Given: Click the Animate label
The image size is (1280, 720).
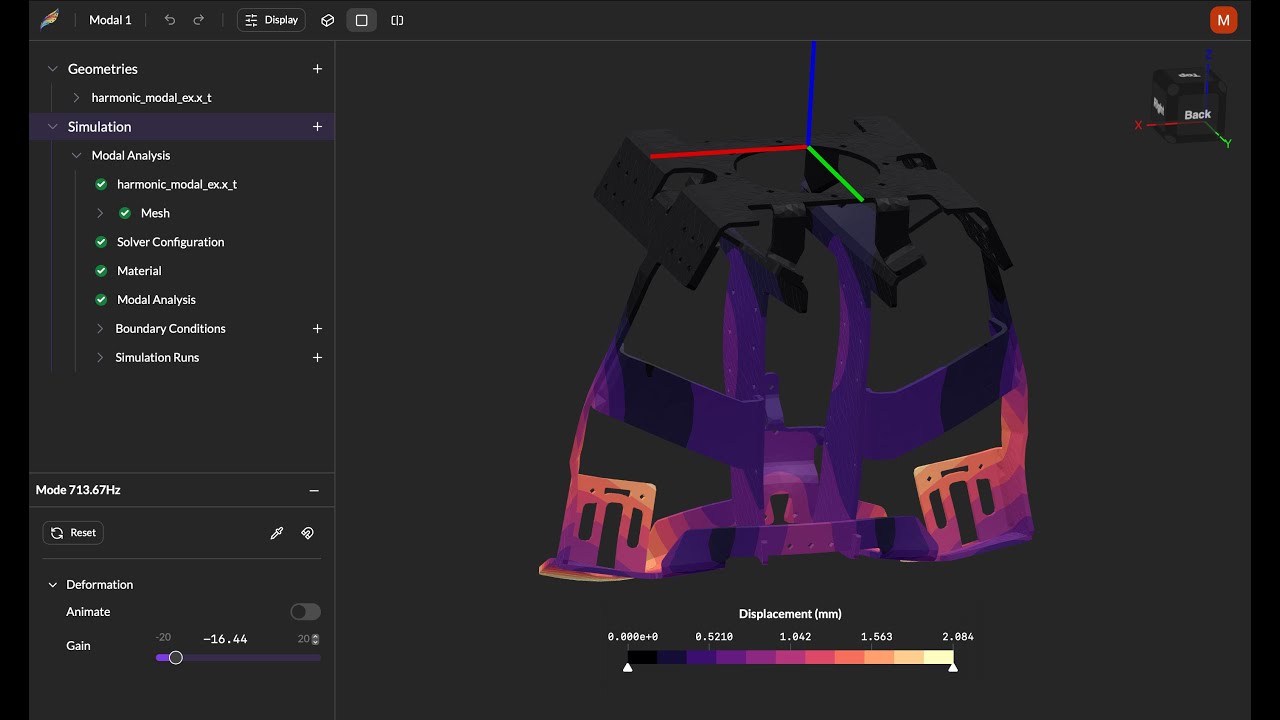Looking at the screenshot, I should click(88, 612).
